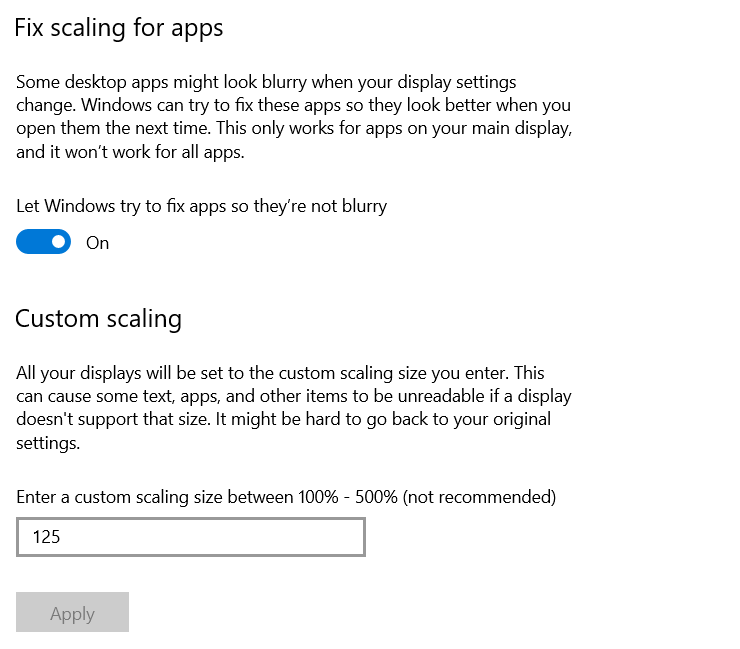Click the line starting "change. Windows can try"
Viewport: 740px width, 649px height.
point(293,105)
